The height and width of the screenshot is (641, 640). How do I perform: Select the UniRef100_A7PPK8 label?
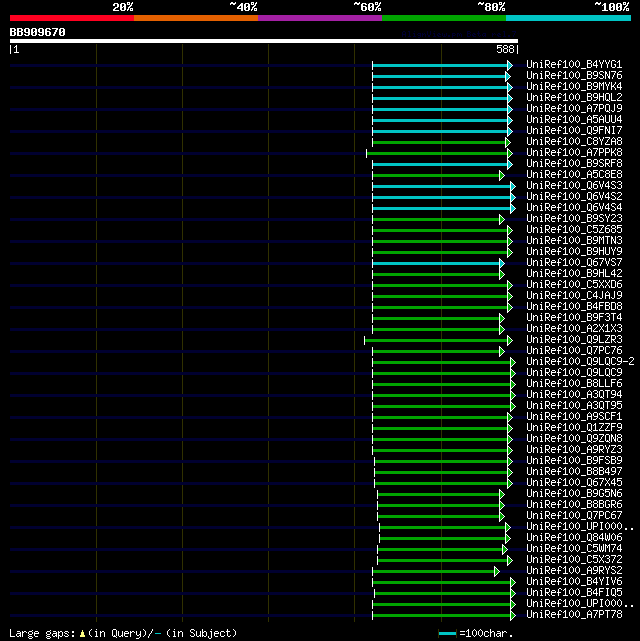point(574,152)
